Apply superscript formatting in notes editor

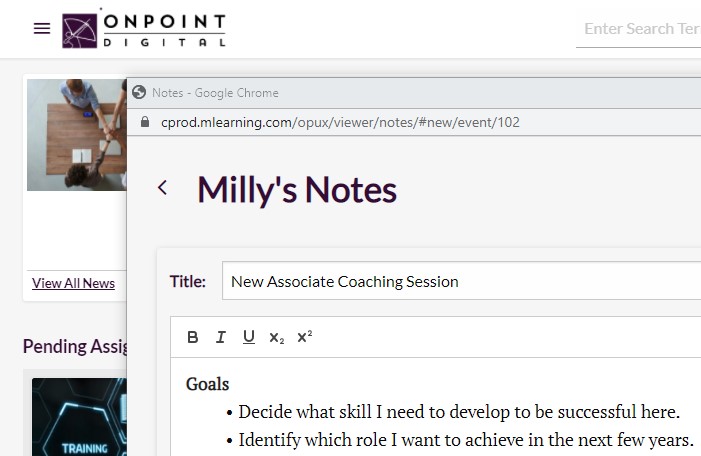(x=304, y=337)
